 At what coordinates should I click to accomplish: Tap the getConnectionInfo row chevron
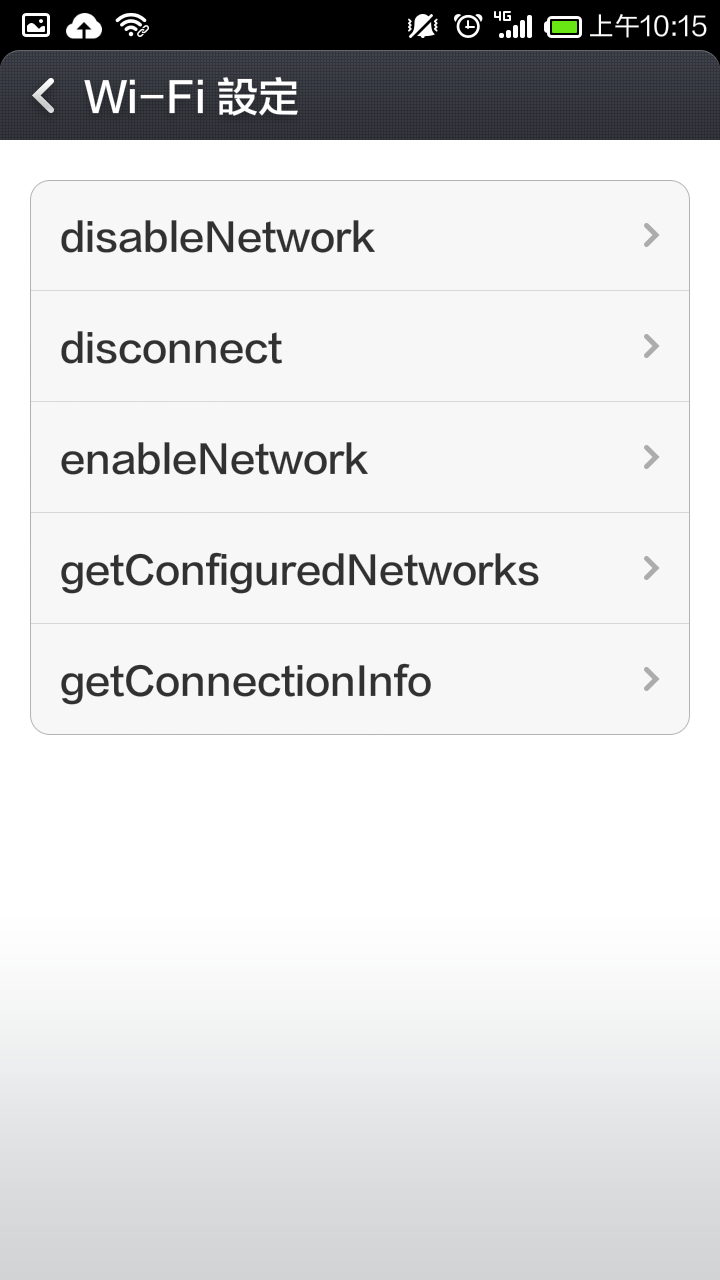pos(651,679)
